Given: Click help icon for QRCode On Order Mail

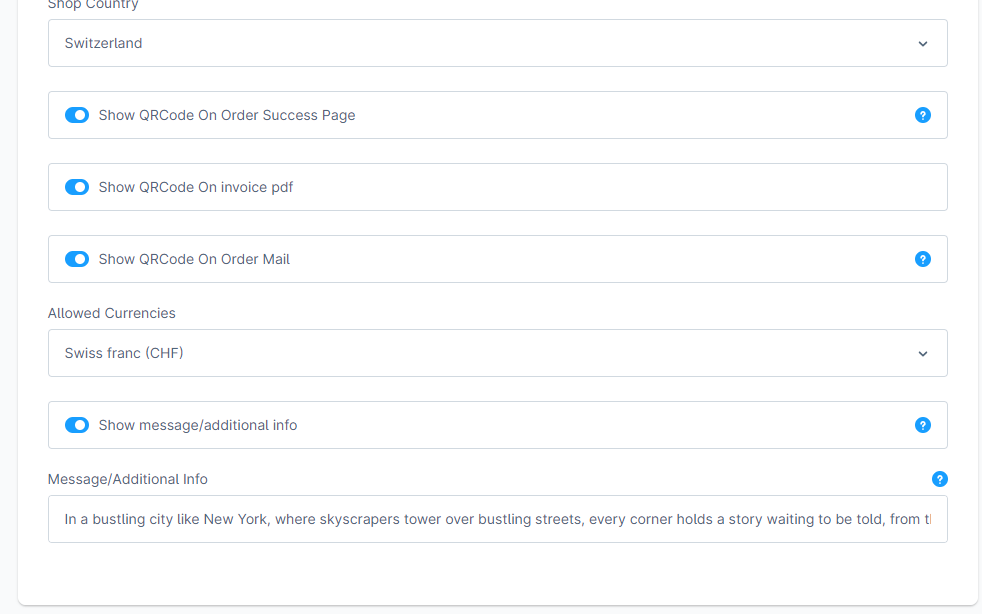Looking at the screenshot, I should pyautogui.click(x=922, y=259).
